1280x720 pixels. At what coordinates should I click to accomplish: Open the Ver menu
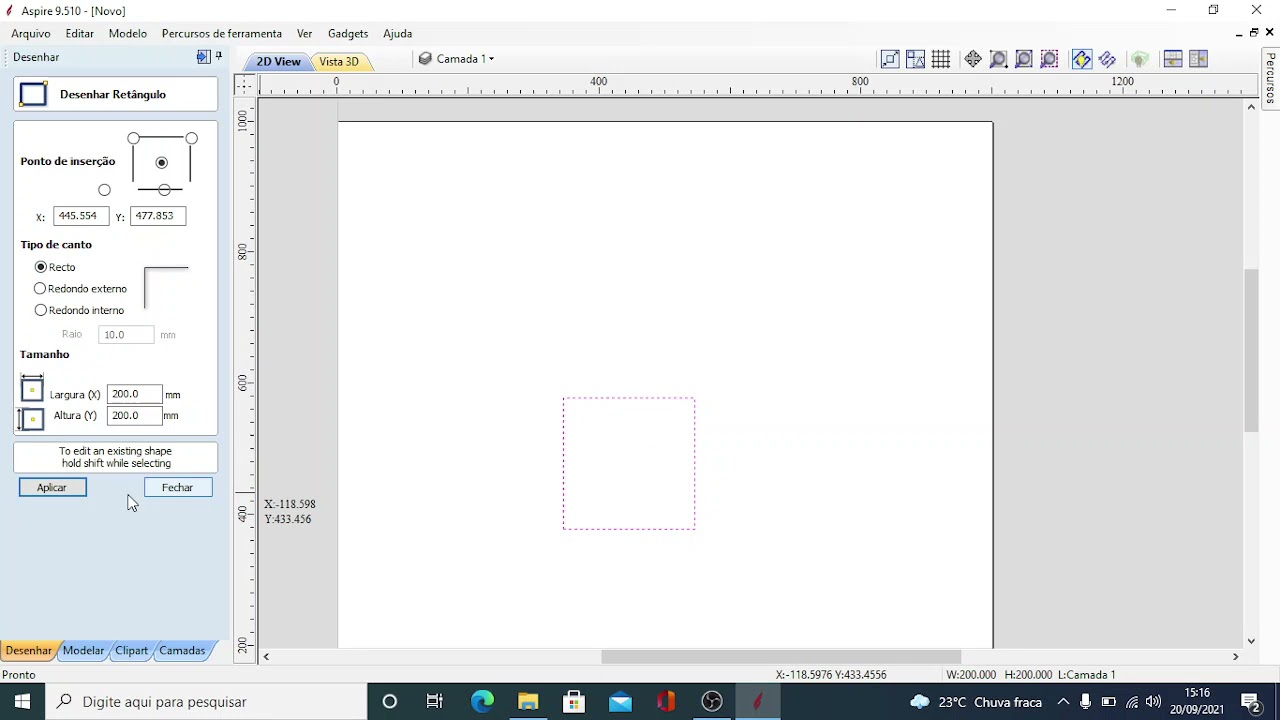click(x=304, y=33)
